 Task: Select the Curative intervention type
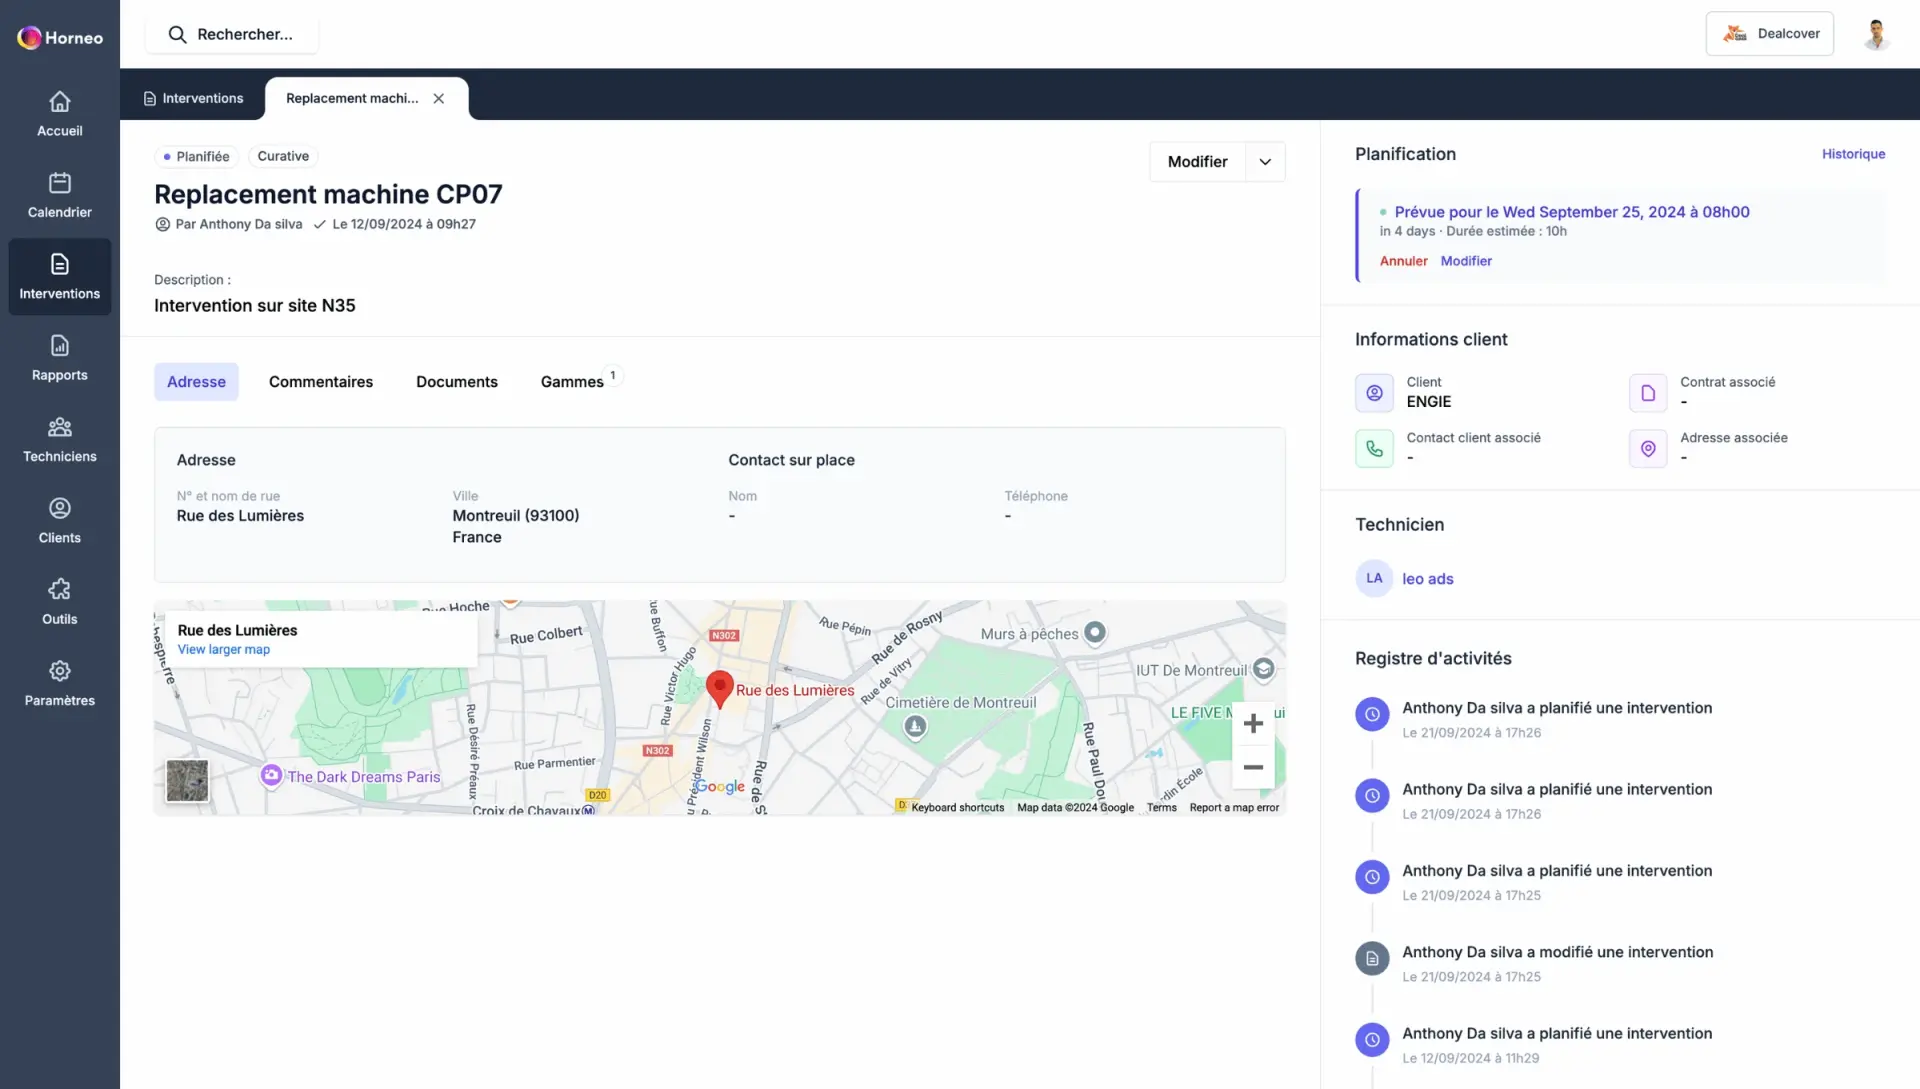click(282, 157)
